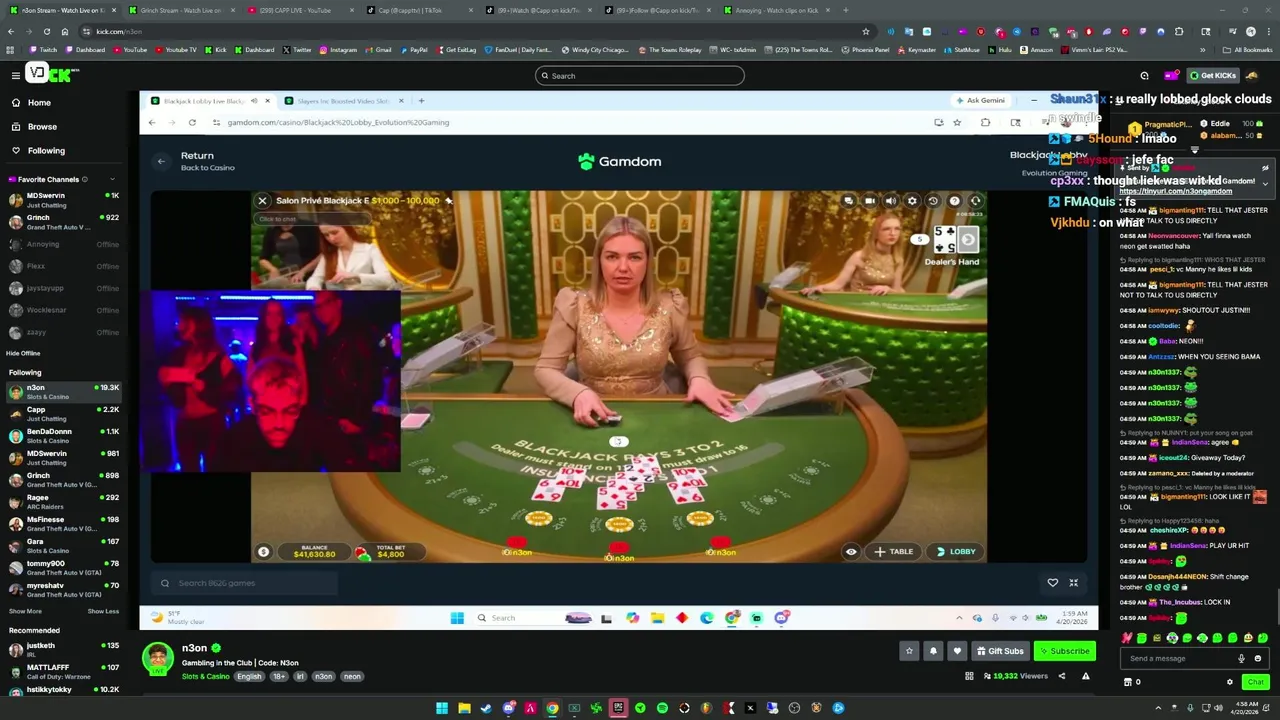Click the LOBBY button in blackjack
Viewport: 1280px width, 720px height.
955,552
